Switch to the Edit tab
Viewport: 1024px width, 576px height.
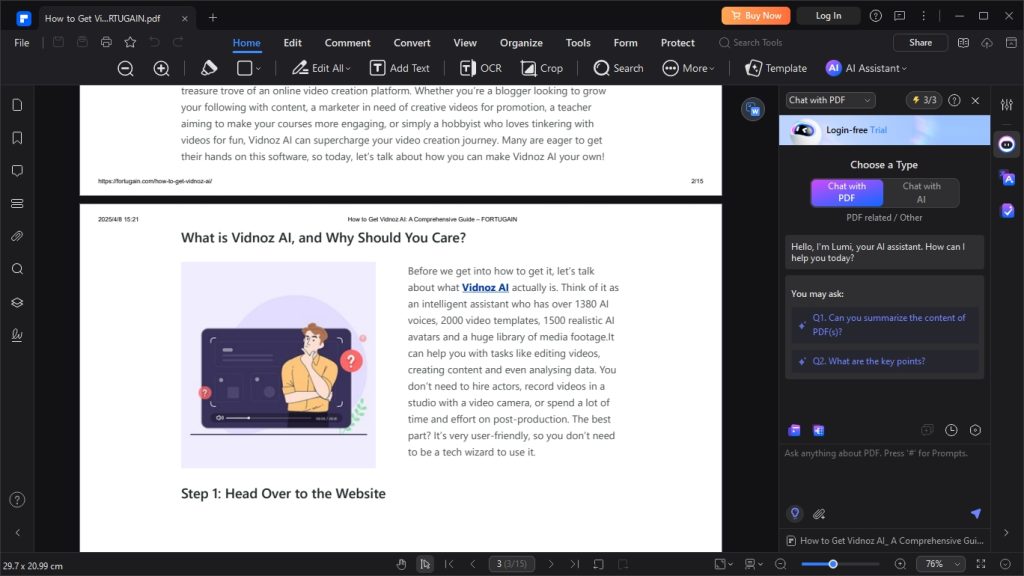293,42
